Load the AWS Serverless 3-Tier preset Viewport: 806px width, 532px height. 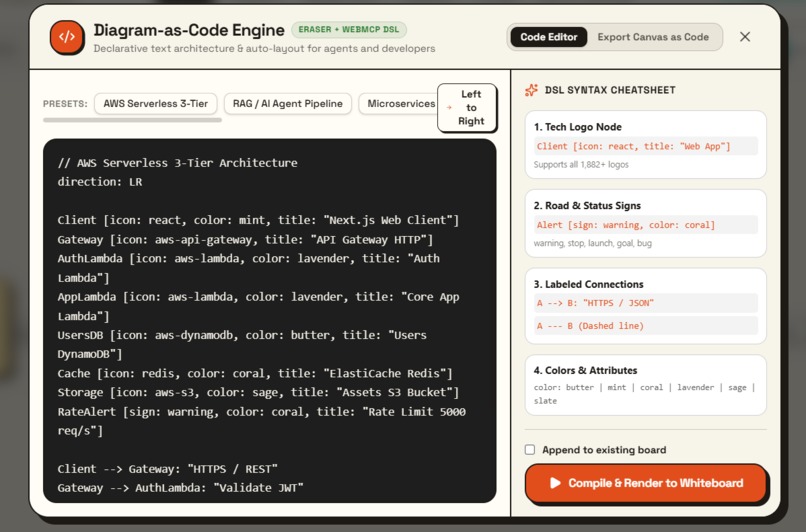[156, 103]
